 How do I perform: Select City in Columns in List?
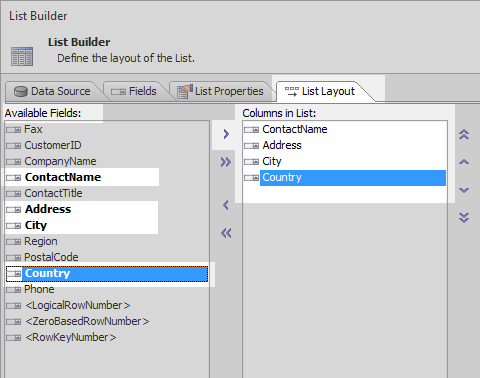pyautogui.click(x=272, y=161)
